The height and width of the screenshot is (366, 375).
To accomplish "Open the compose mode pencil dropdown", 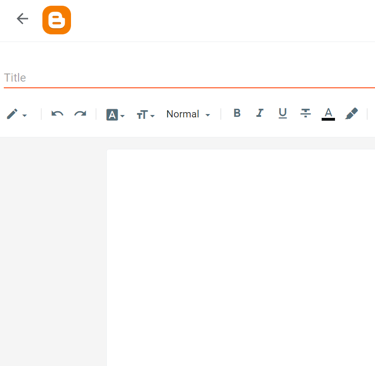I will pyautogui.click(x=17, y=114).
